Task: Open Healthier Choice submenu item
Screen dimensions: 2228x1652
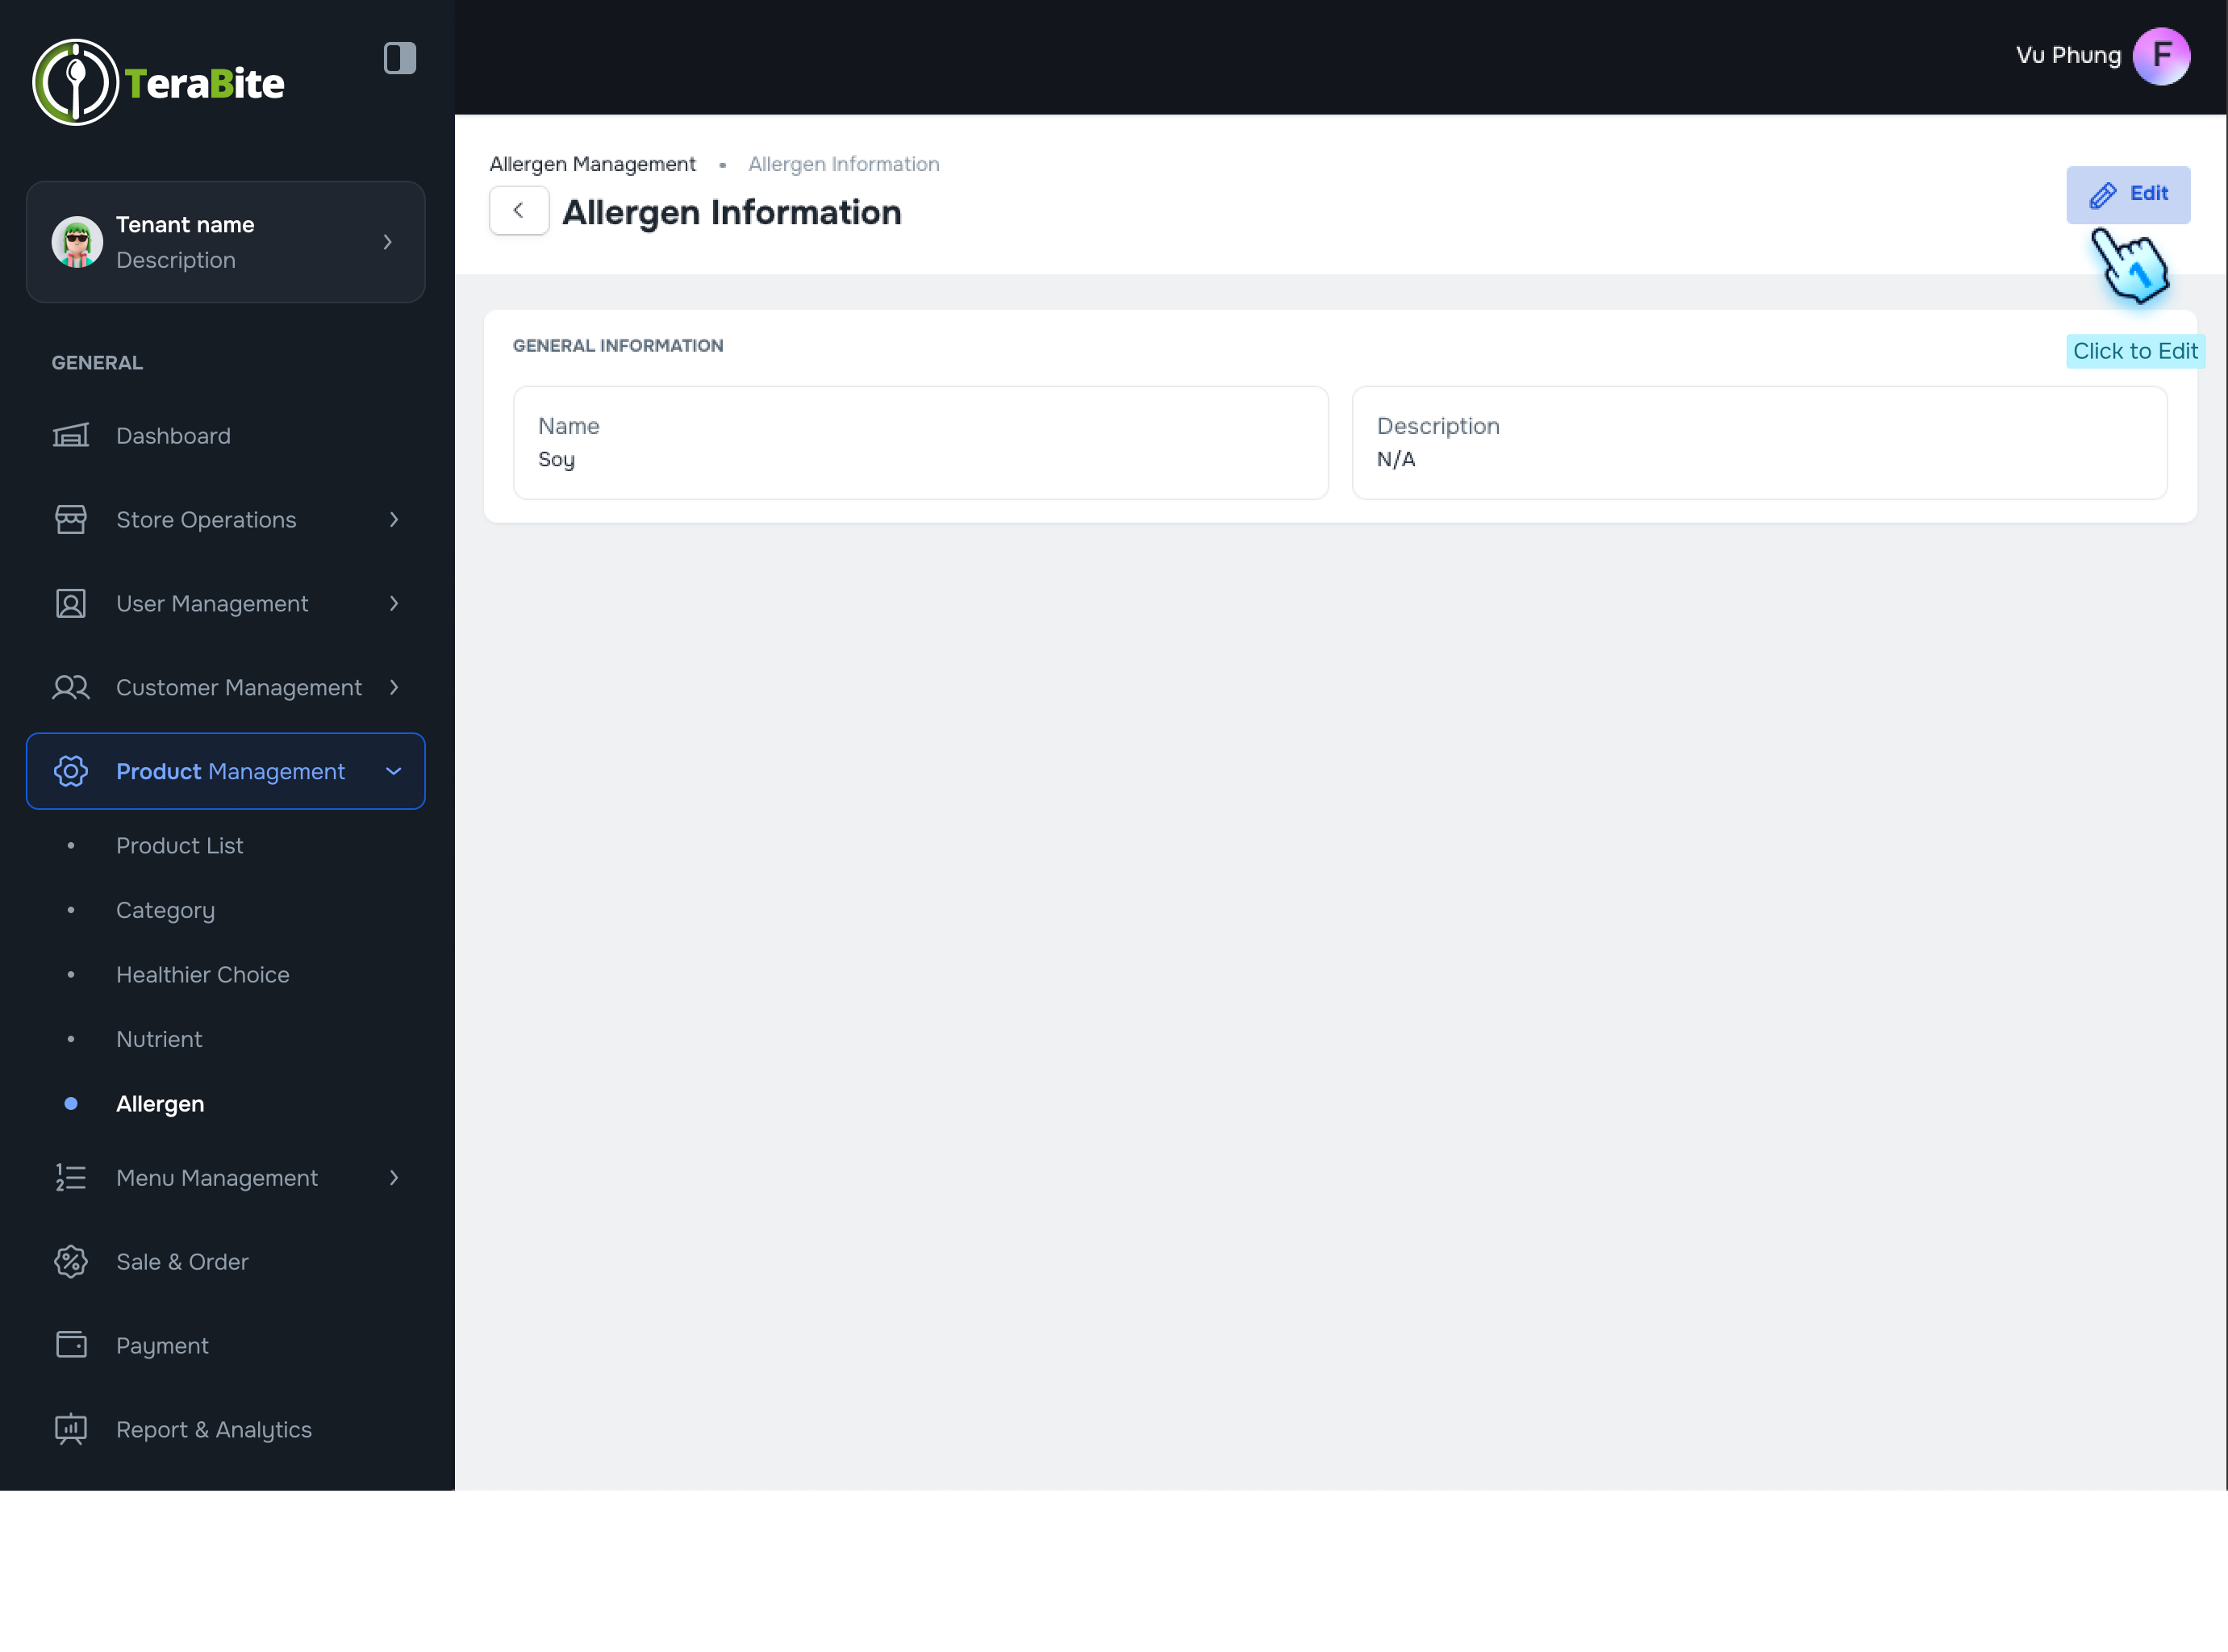Action: tap(203, 975)
